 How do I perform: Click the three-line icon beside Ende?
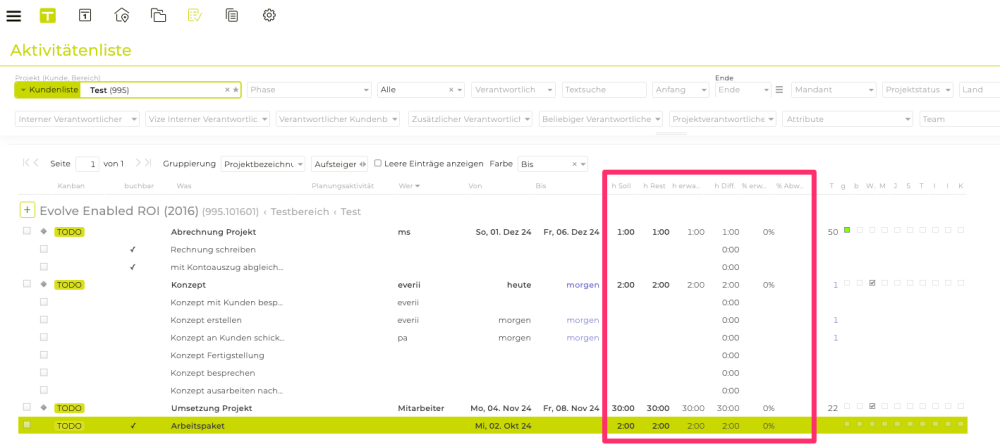(779, 90)
